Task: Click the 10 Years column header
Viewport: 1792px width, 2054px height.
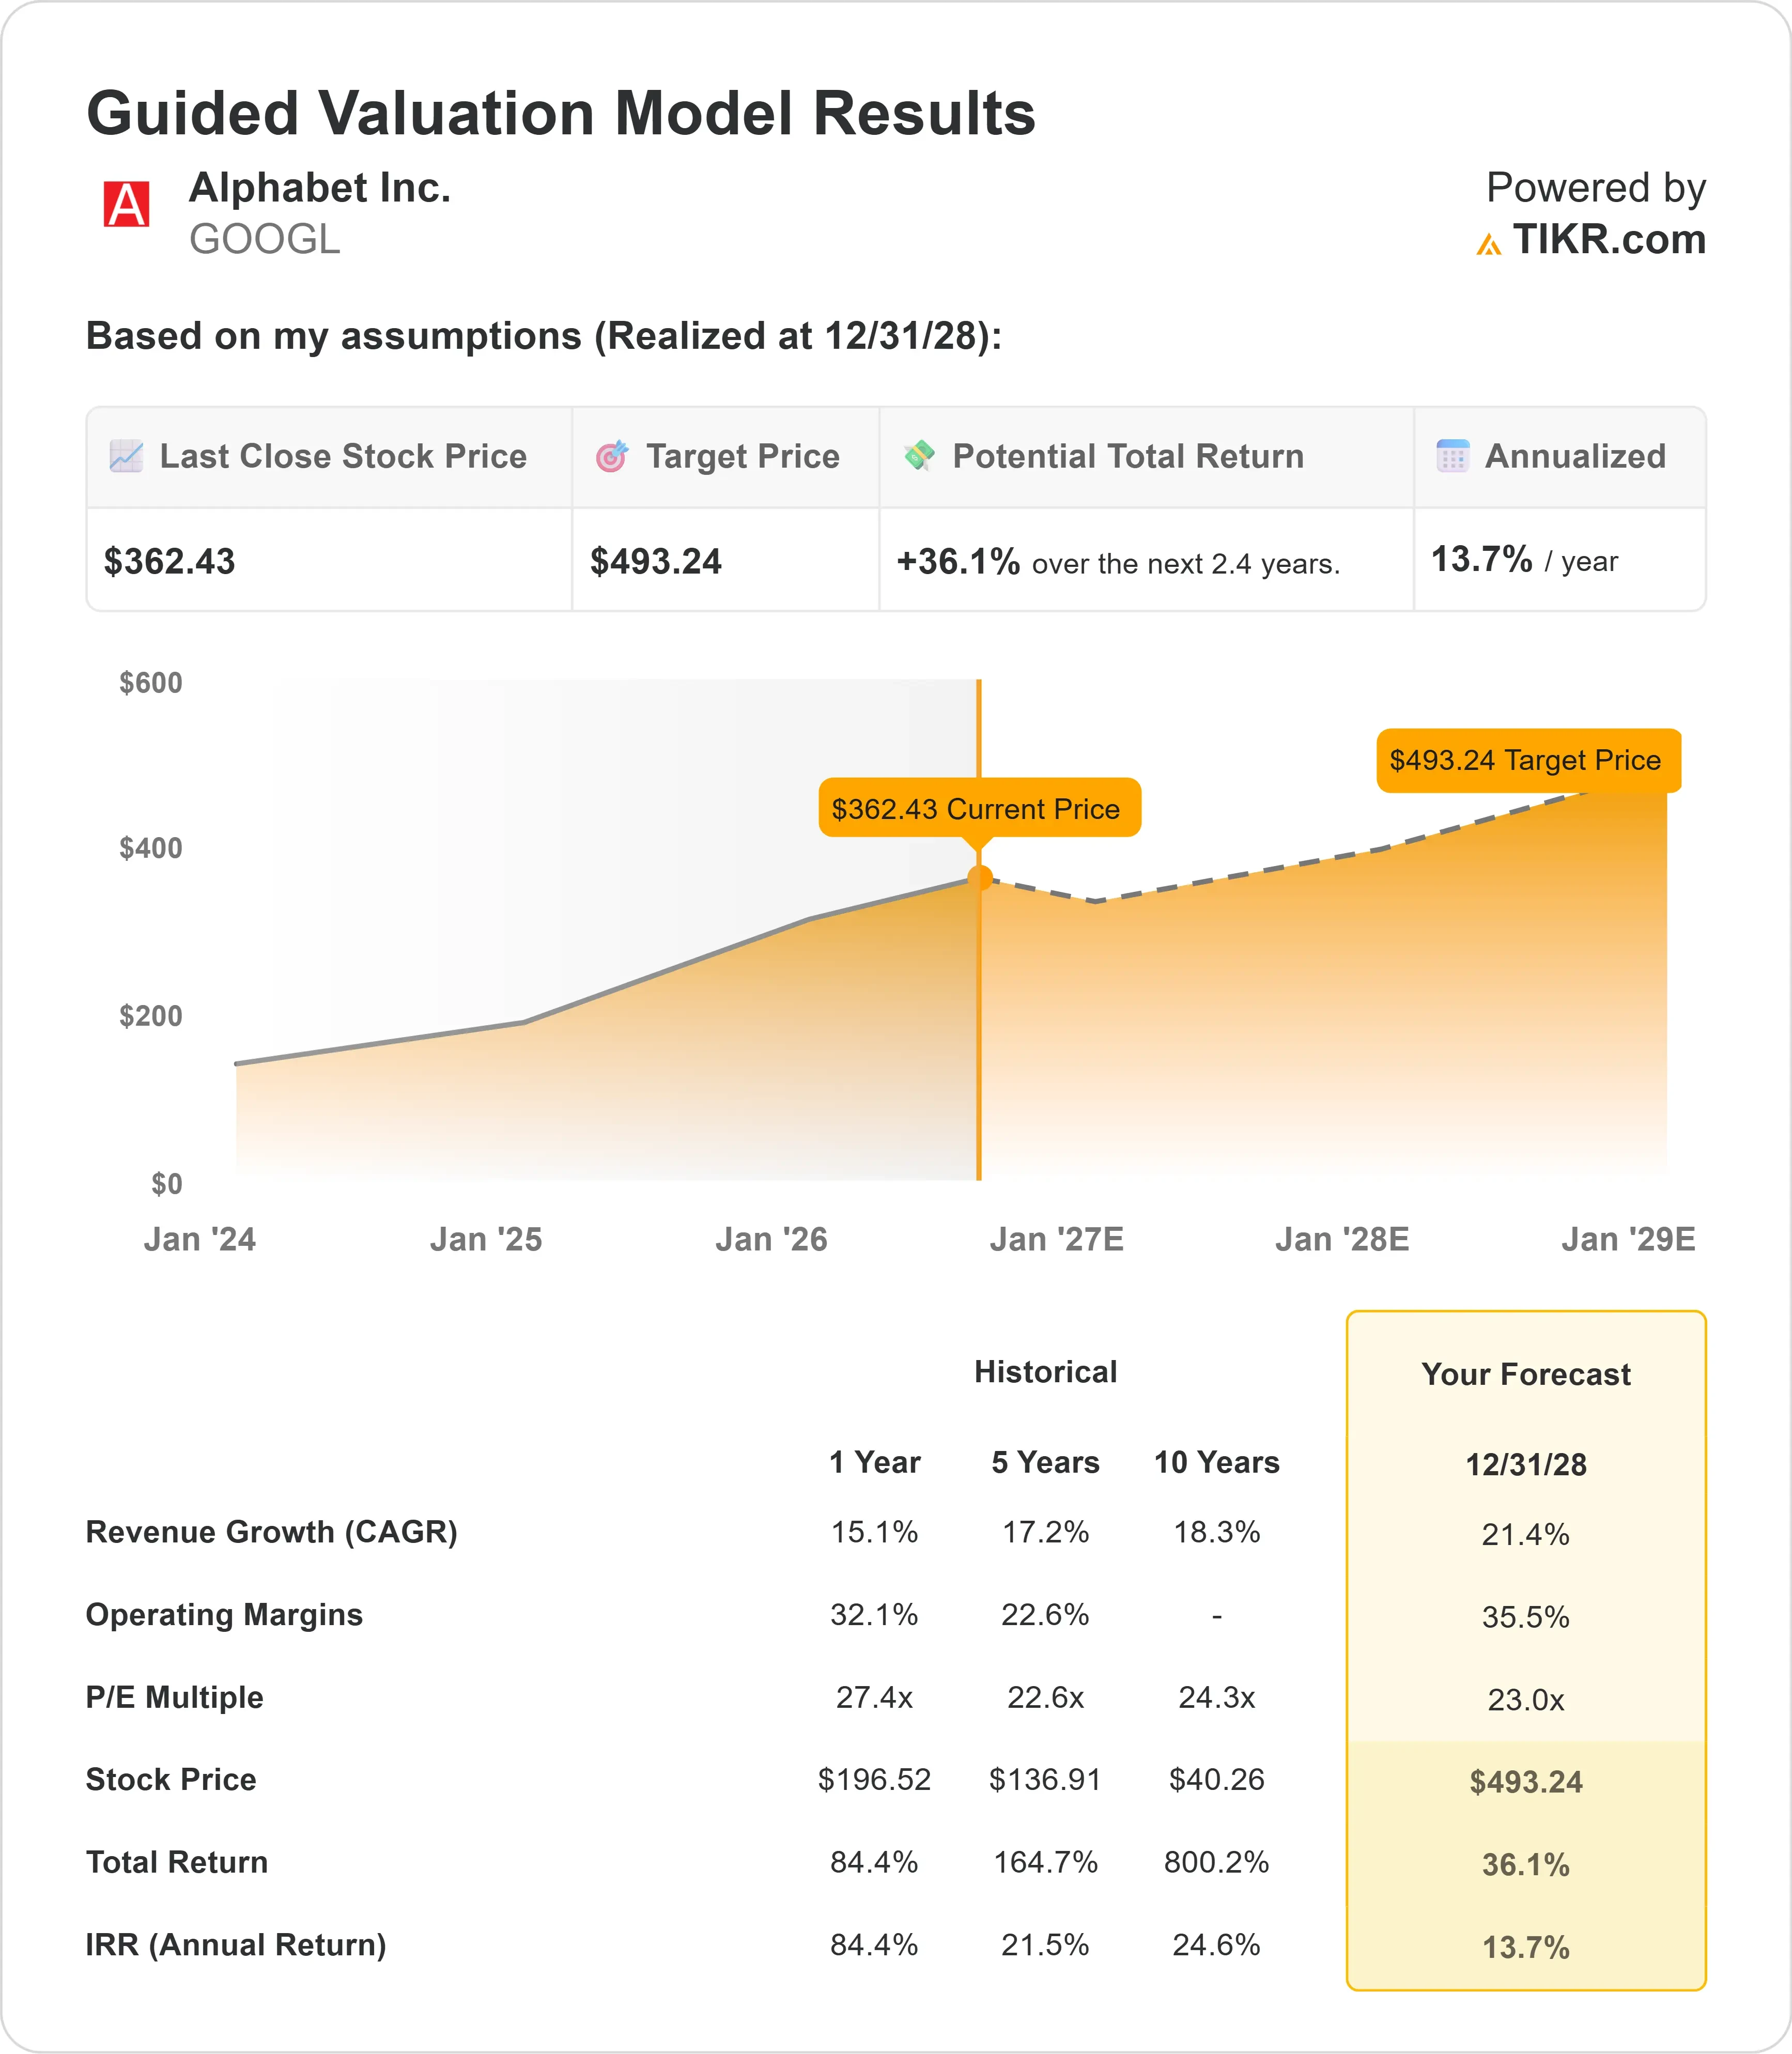Action: [1217, 1463]
